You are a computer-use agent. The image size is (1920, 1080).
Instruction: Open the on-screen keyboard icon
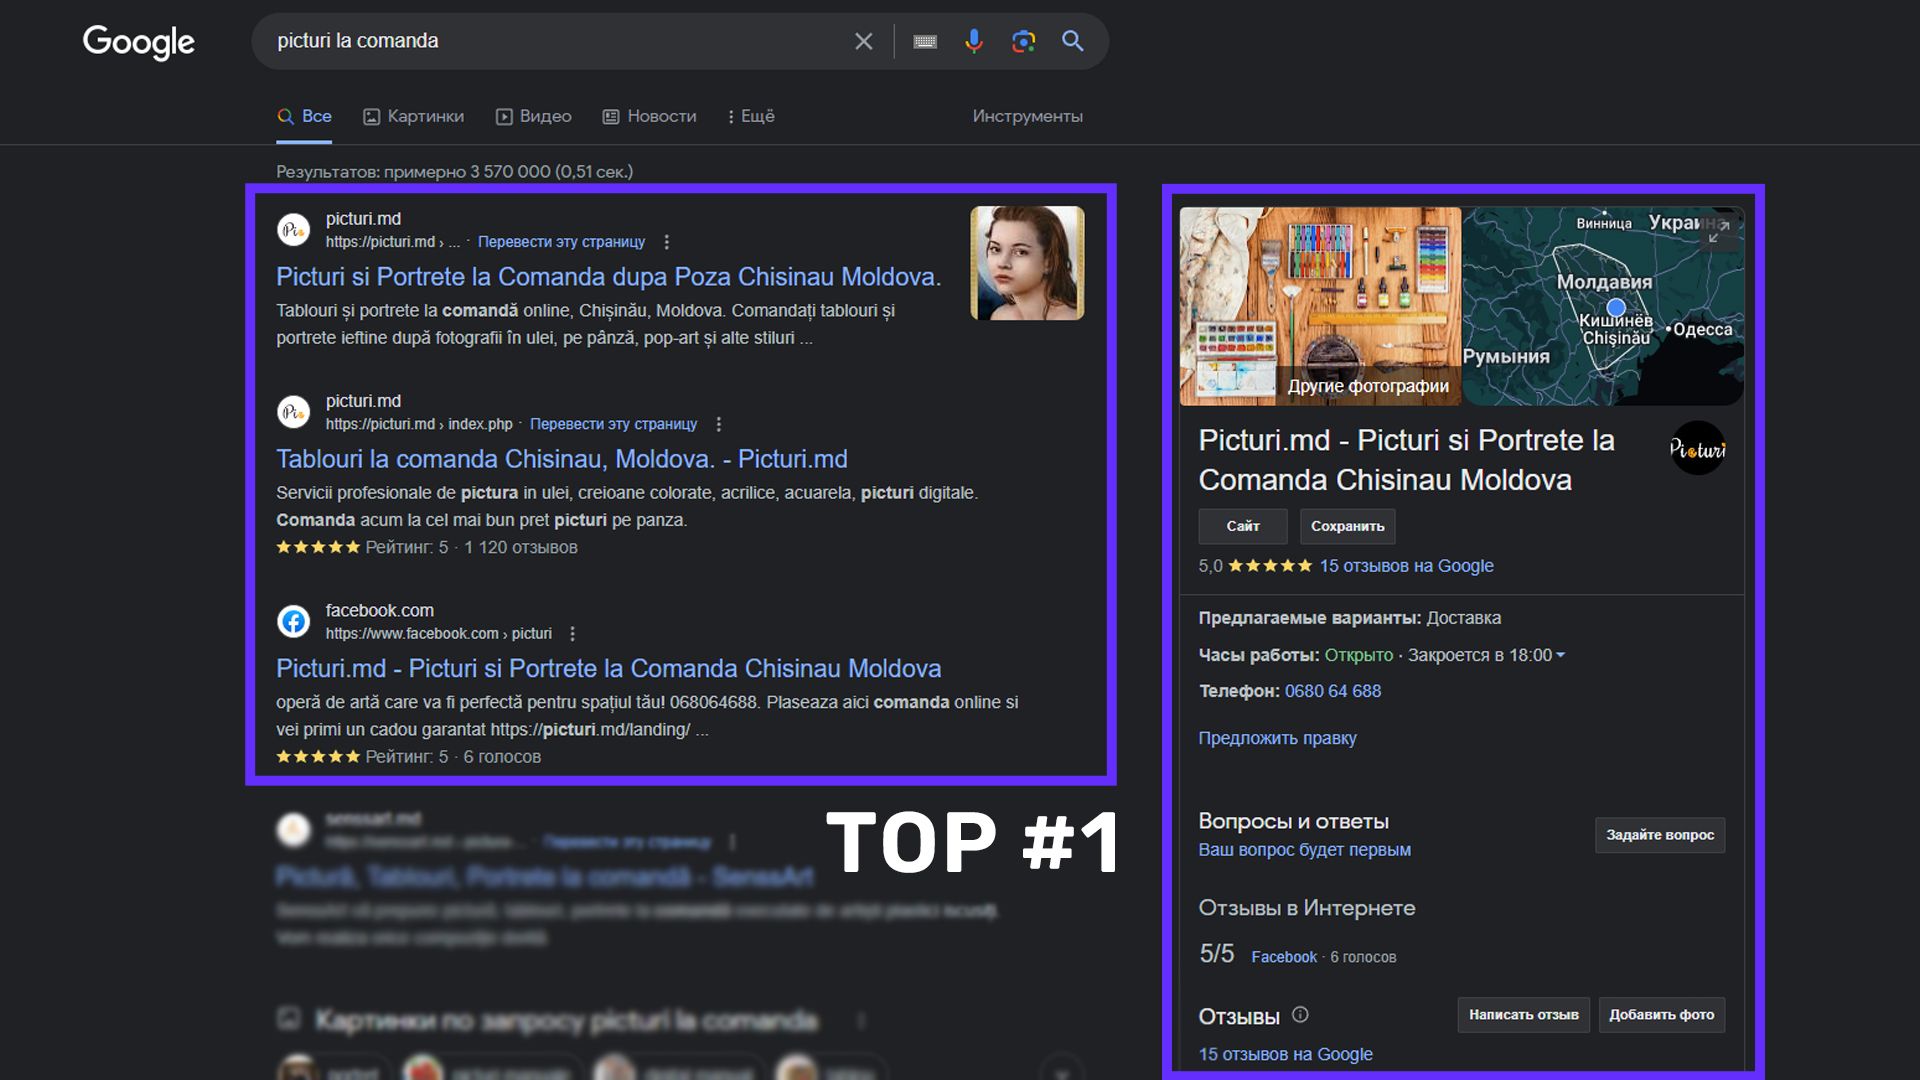click(925, 41)
